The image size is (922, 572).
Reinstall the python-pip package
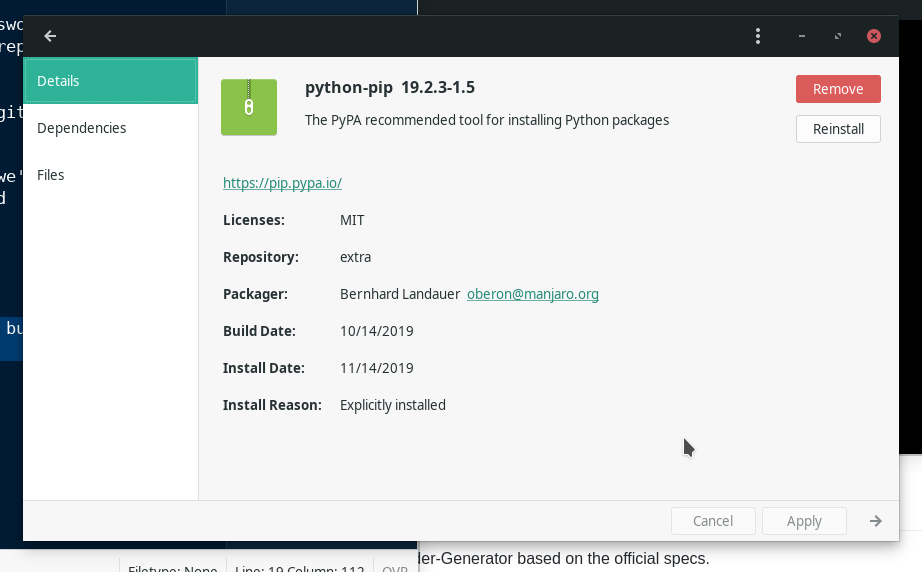coord(838,129)
